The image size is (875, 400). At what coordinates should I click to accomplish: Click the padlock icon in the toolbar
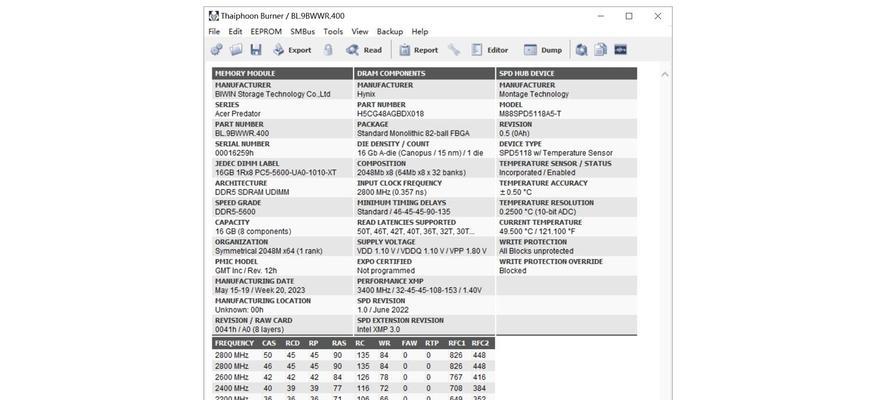click(328, 50)
